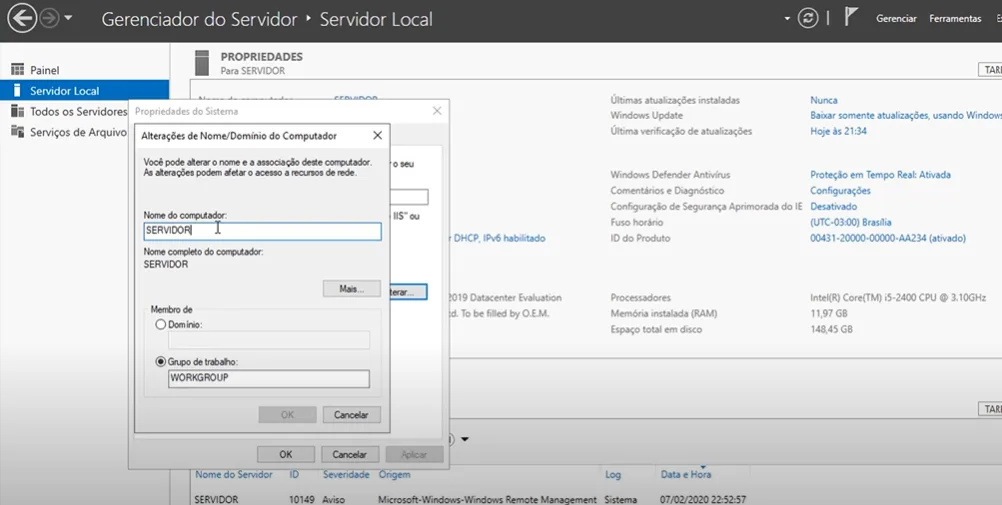Click the disabled Domínio text field
The image size is (1002, 505).
(x=269, y=340)
